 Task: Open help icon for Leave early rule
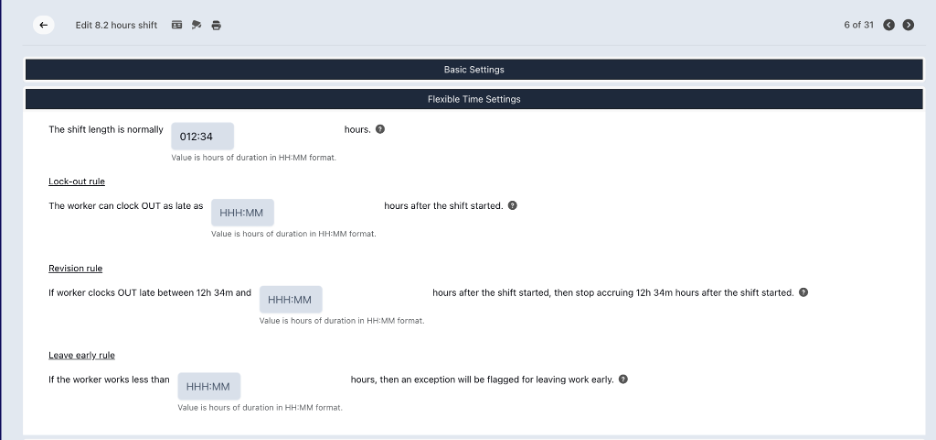pos(623,379)
